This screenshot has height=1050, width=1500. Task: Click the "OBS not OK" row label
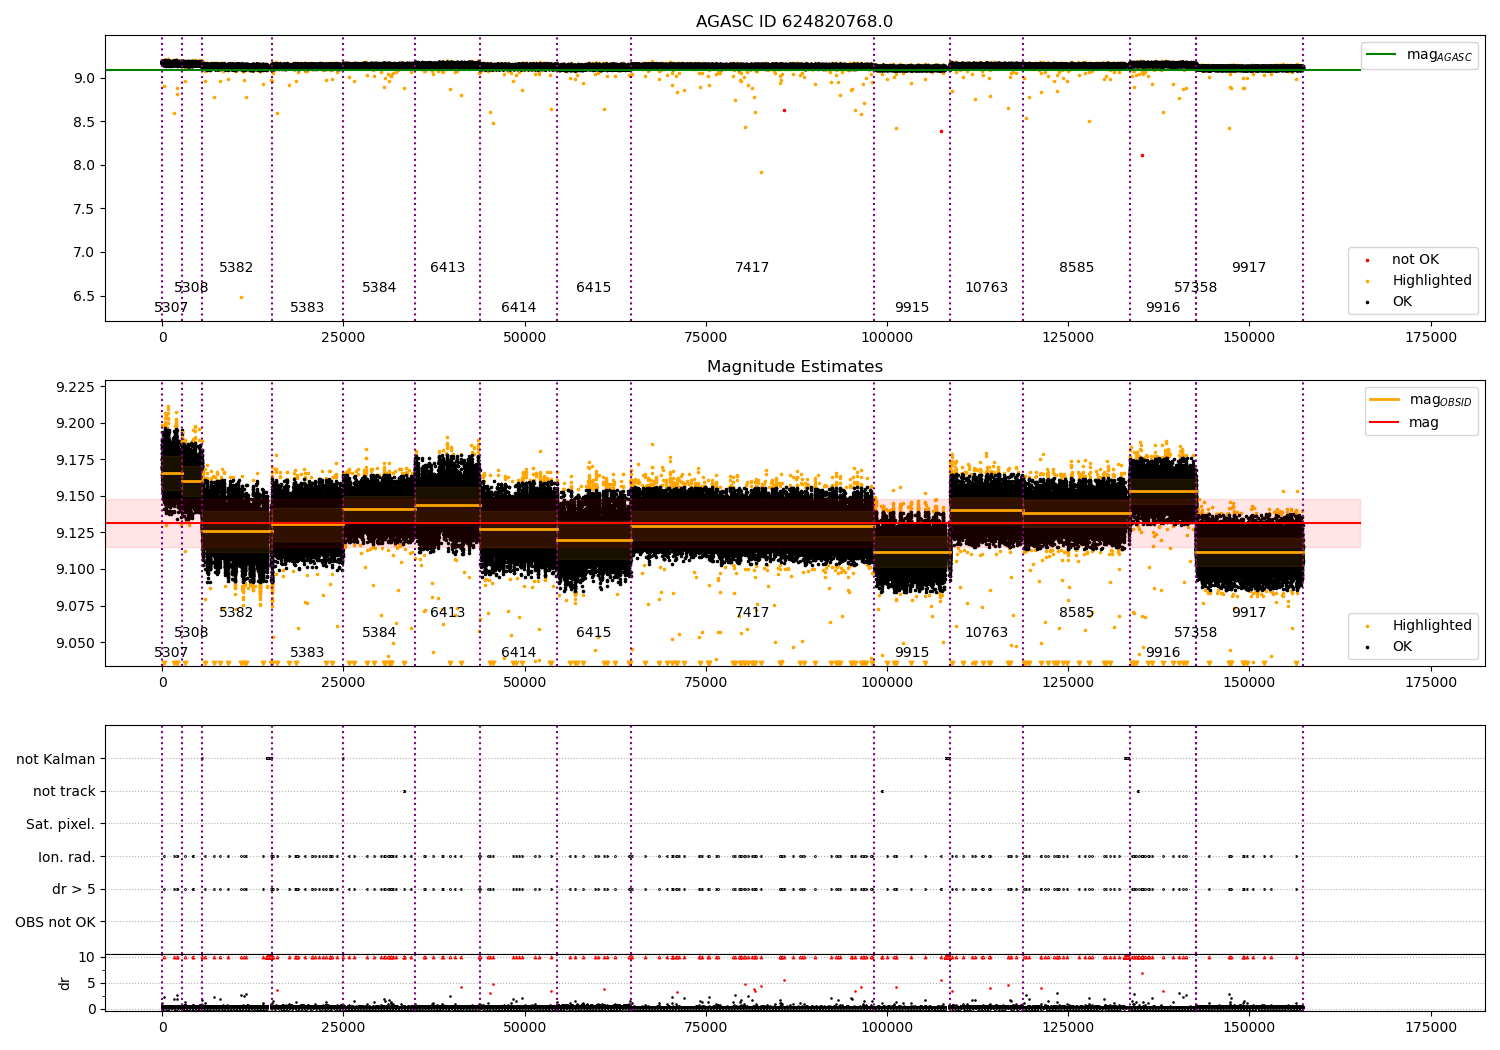tap(55, 922)
